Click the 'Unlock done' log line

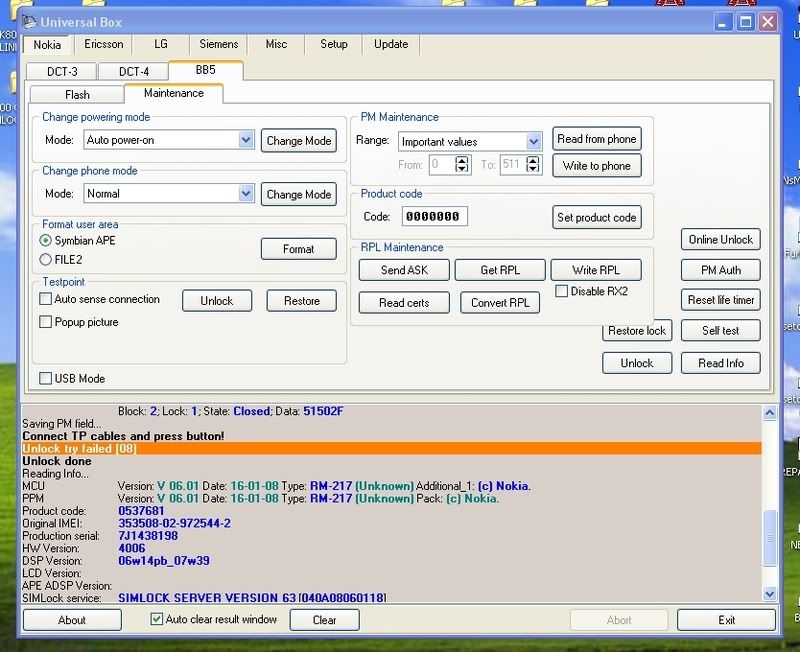[57, 461]
